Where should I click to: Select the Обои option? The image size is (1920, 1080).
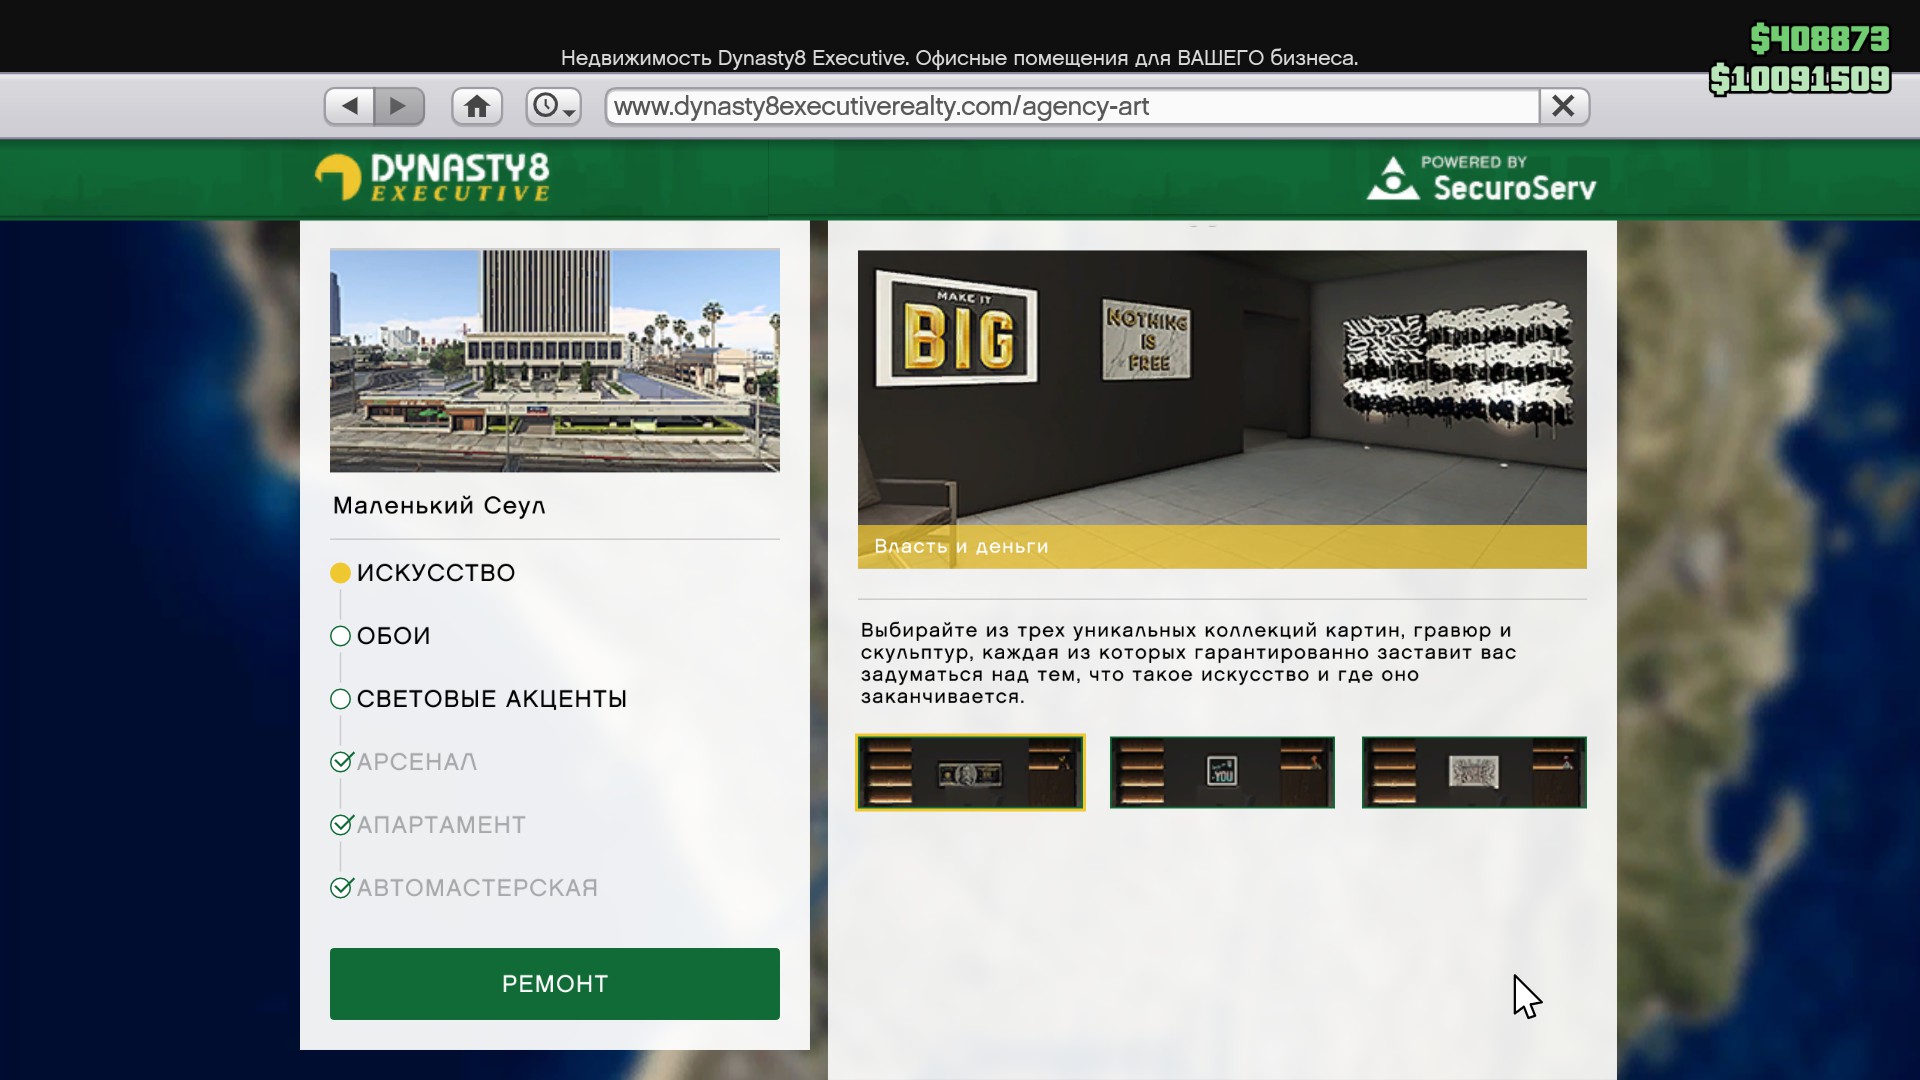click(393, 636)
